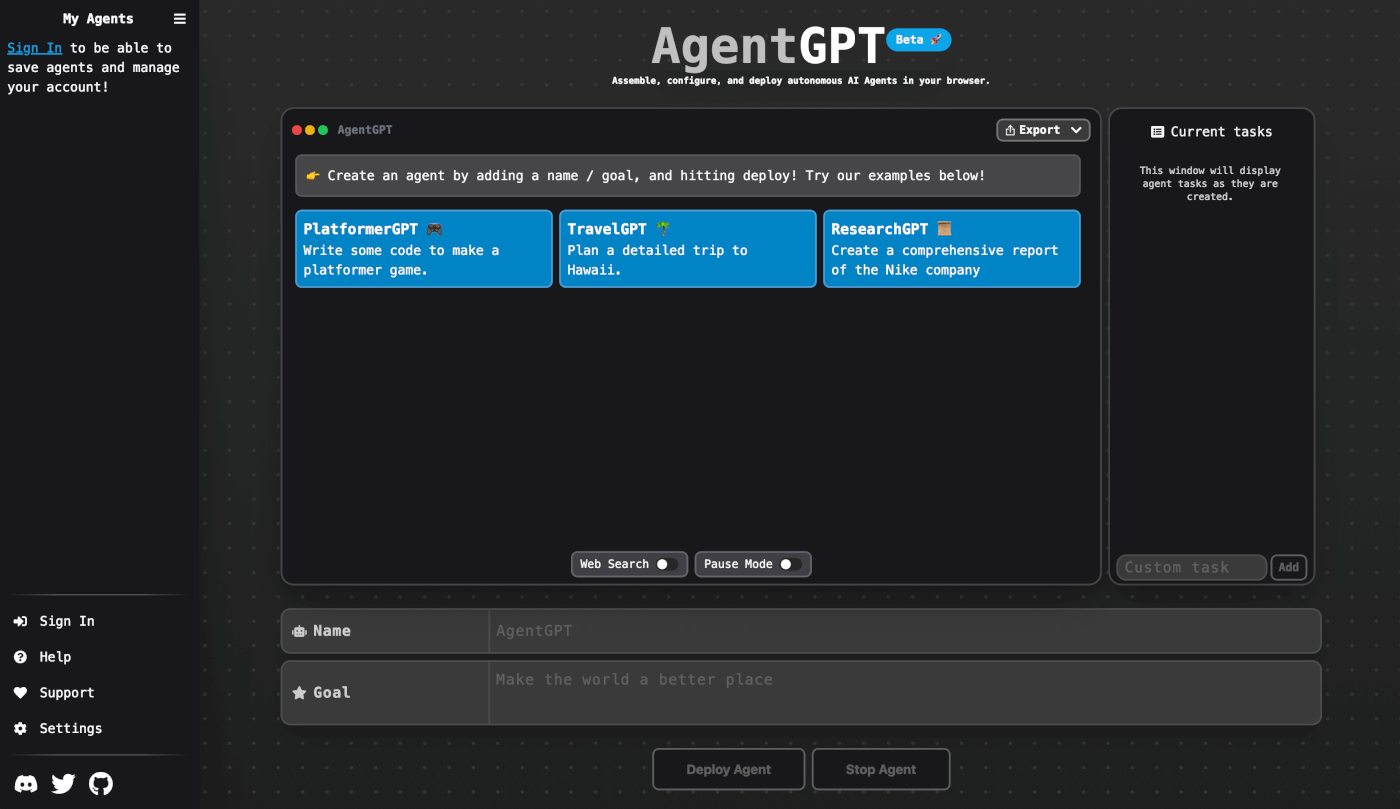Image resolution: width=1400 pixels, height=809 pixels.
Task: Click the Discord icon at the bottom
Action: [x=25, y=784]
